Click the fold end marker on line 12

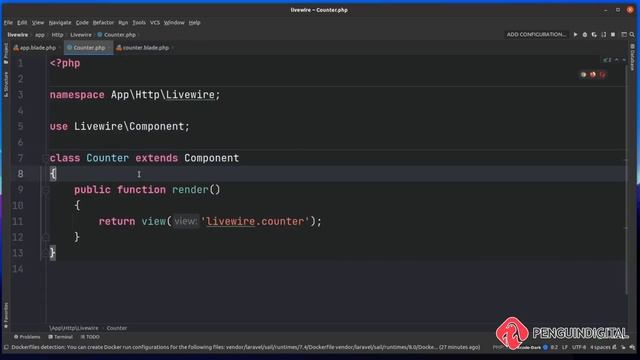pos(46,237)
